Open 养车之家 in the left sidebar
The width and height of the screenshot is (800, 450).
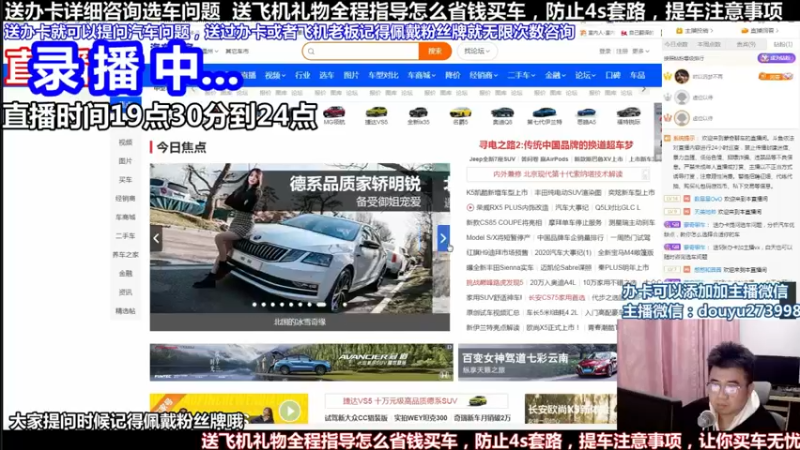(x=125, y=255)
